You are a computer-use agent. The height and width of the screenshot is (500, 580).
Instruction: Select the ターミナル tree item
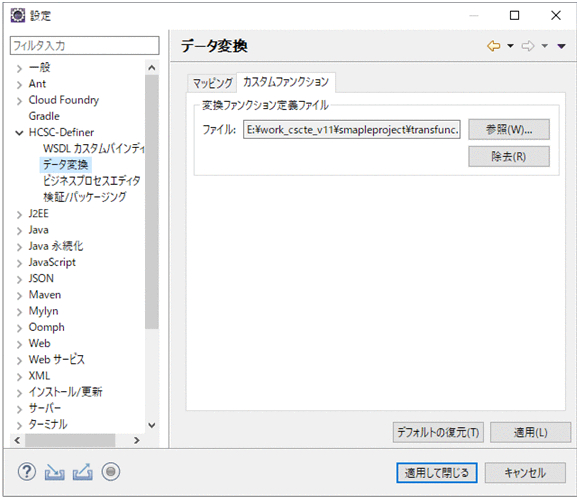tap(48, 424)
